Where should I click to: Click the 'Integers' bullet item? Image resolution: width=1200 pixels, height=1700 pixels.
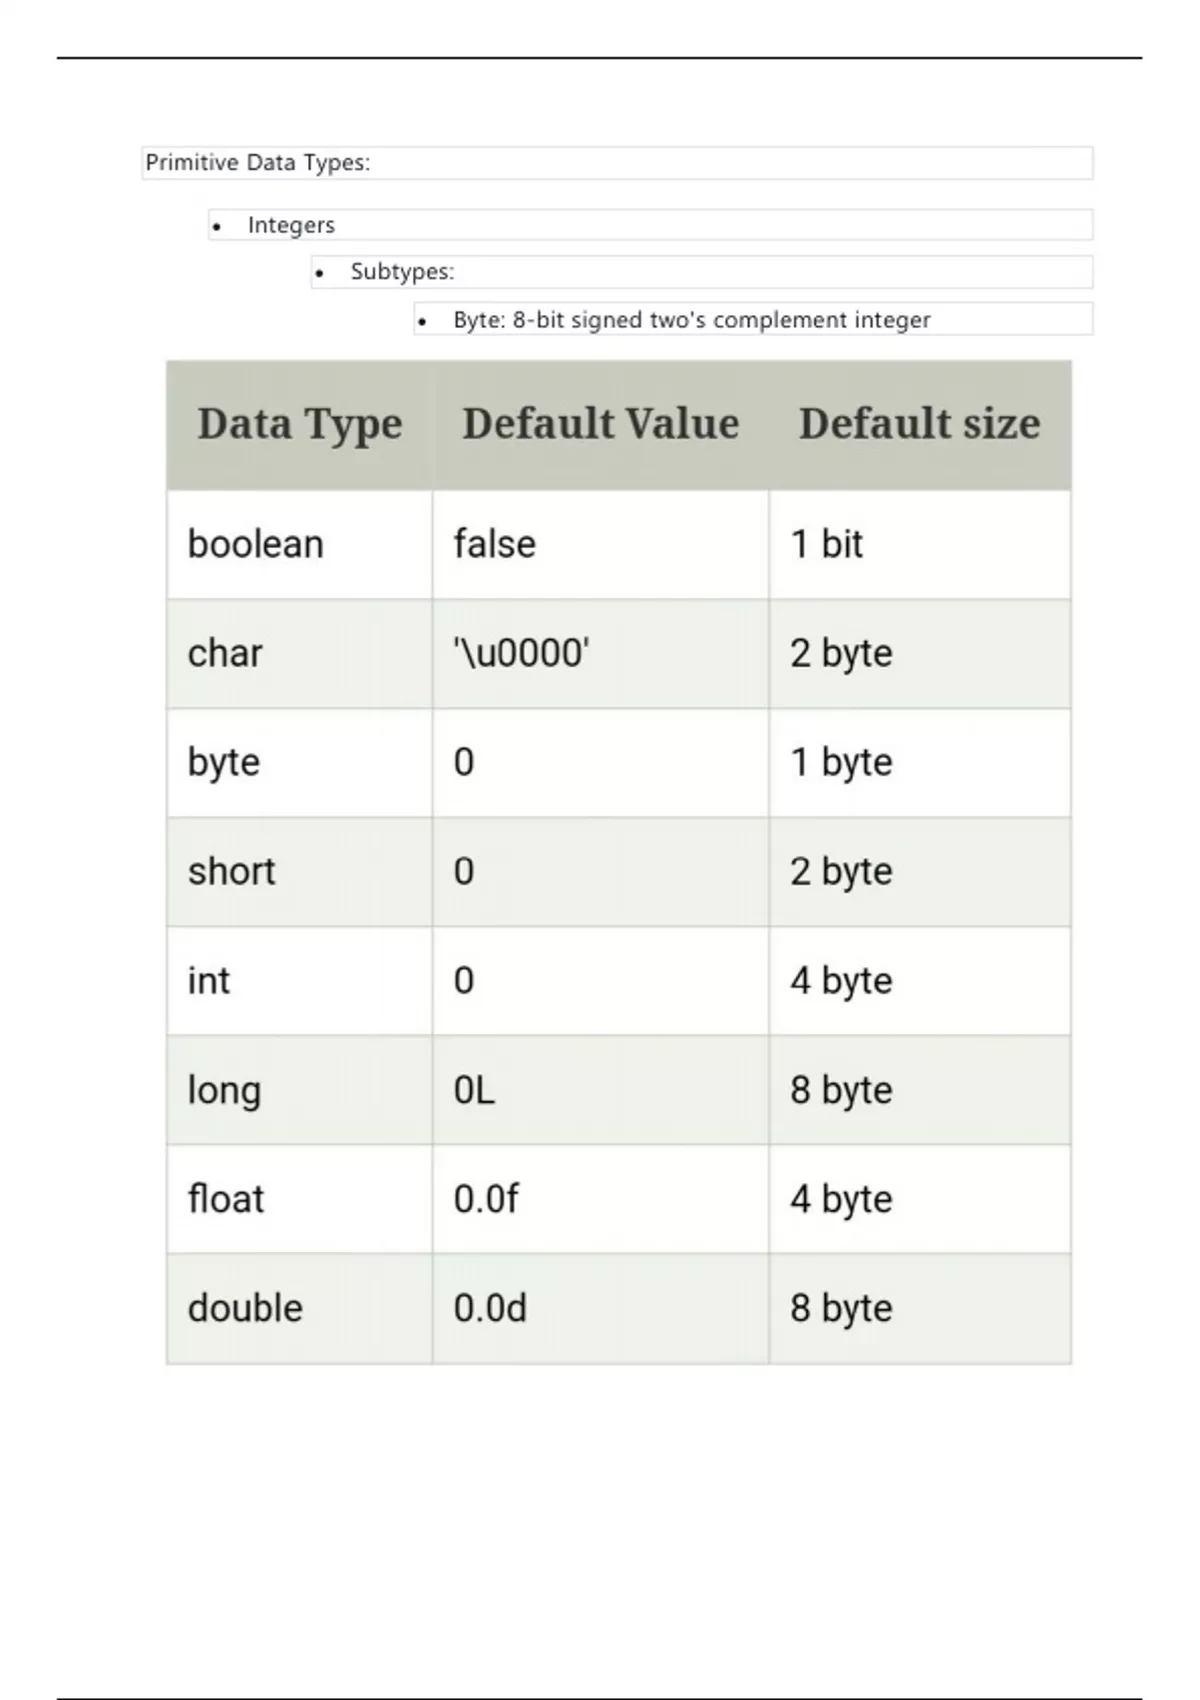tap(291, 225)
